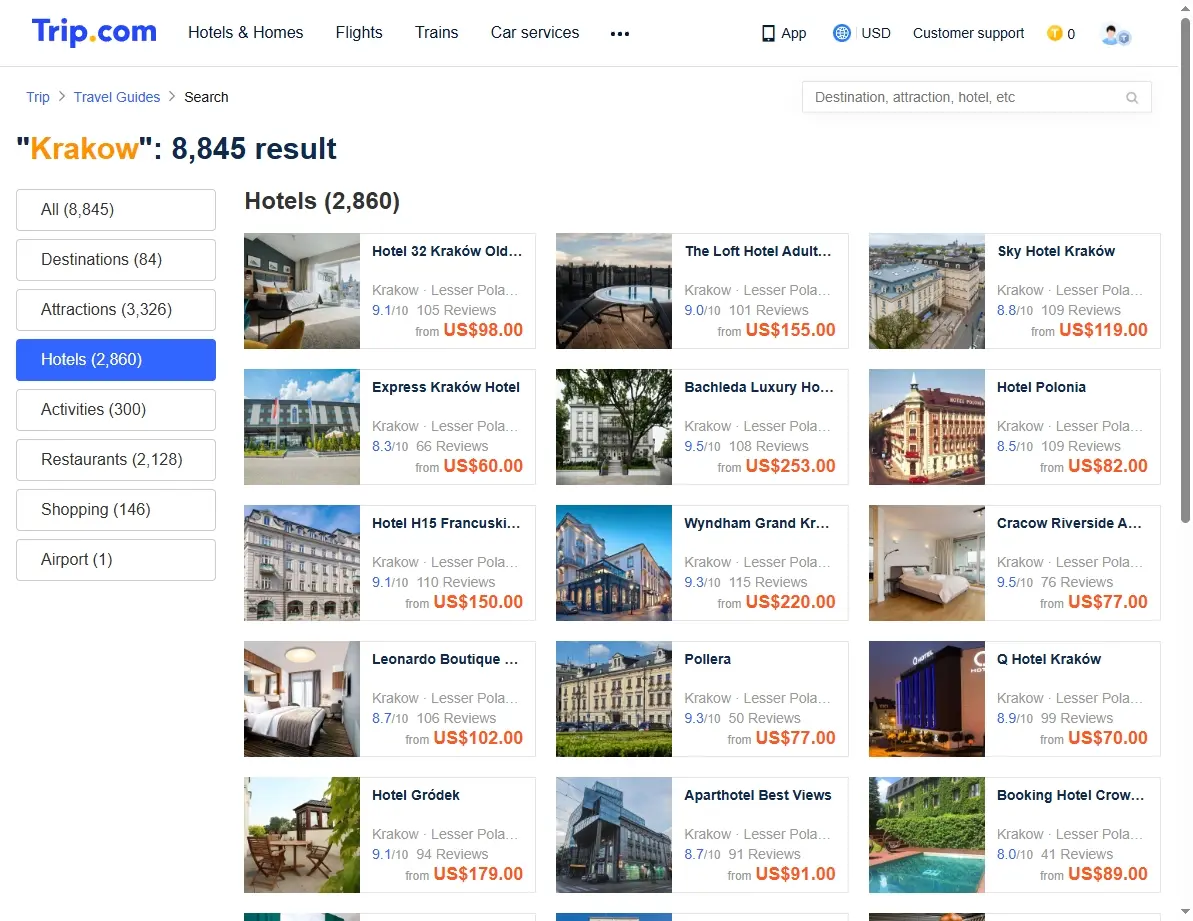The width and height of the screenshot is (1193, 921).
Task: Open Pollera hotel photo
Action: 614,700
